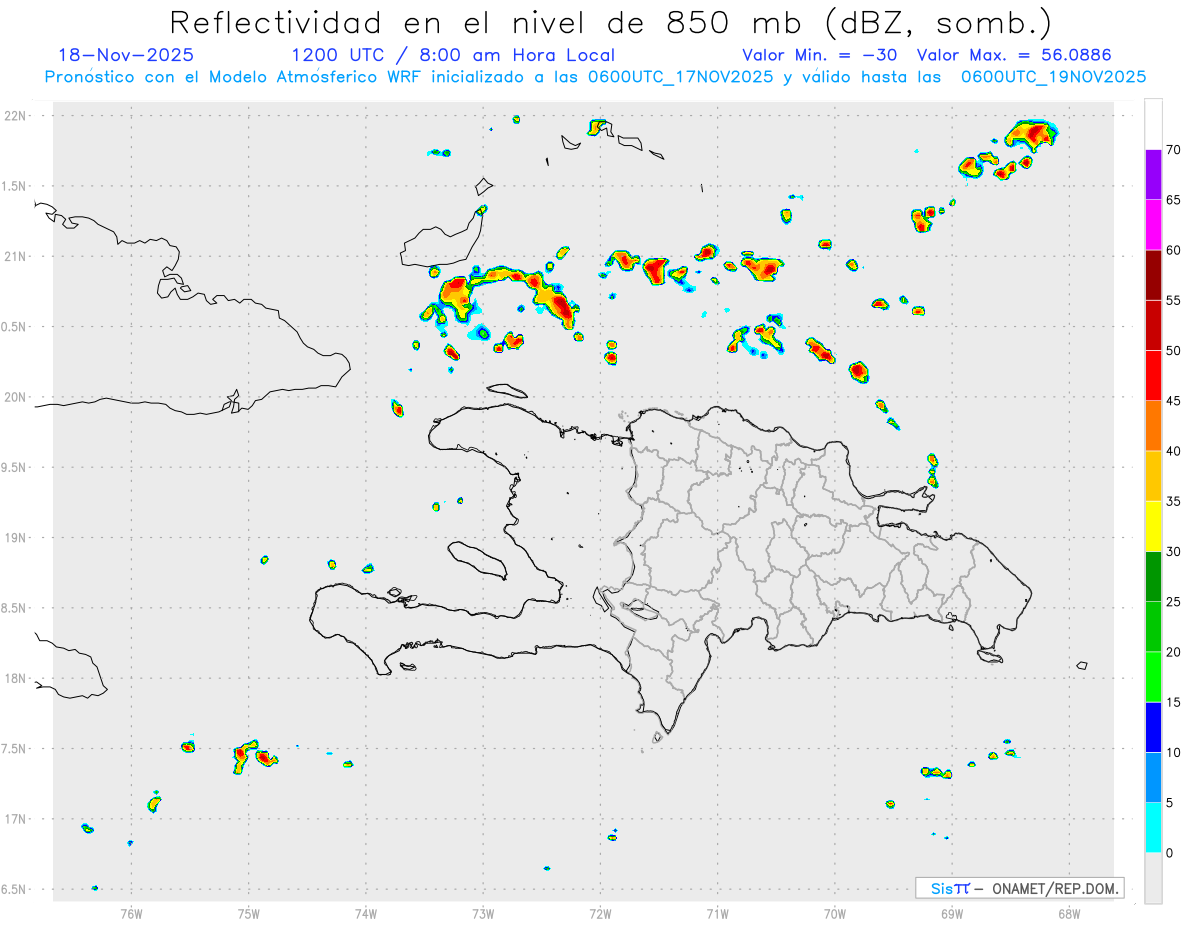
Task: Select the '72W' longitude label
Action: click(x=600, y=912)
